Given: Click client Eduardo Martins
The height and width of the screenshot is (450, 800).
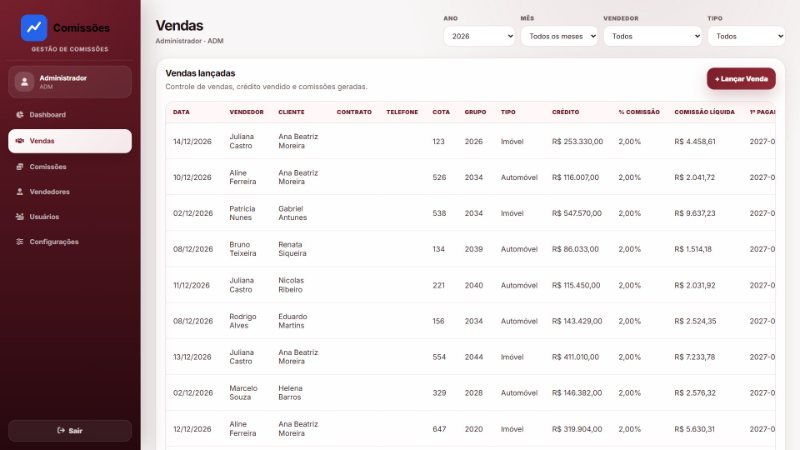Looking at the screenshot, I should tap(293, 321).
